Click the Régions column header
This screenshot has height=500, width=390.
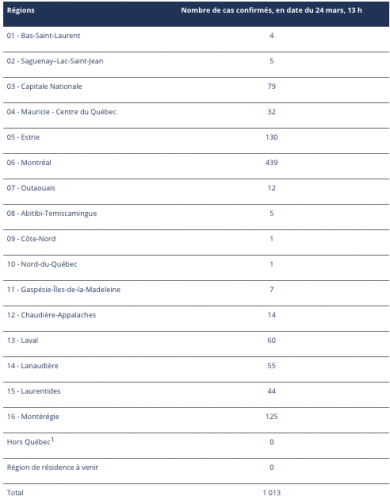click(x=21, y=10)
